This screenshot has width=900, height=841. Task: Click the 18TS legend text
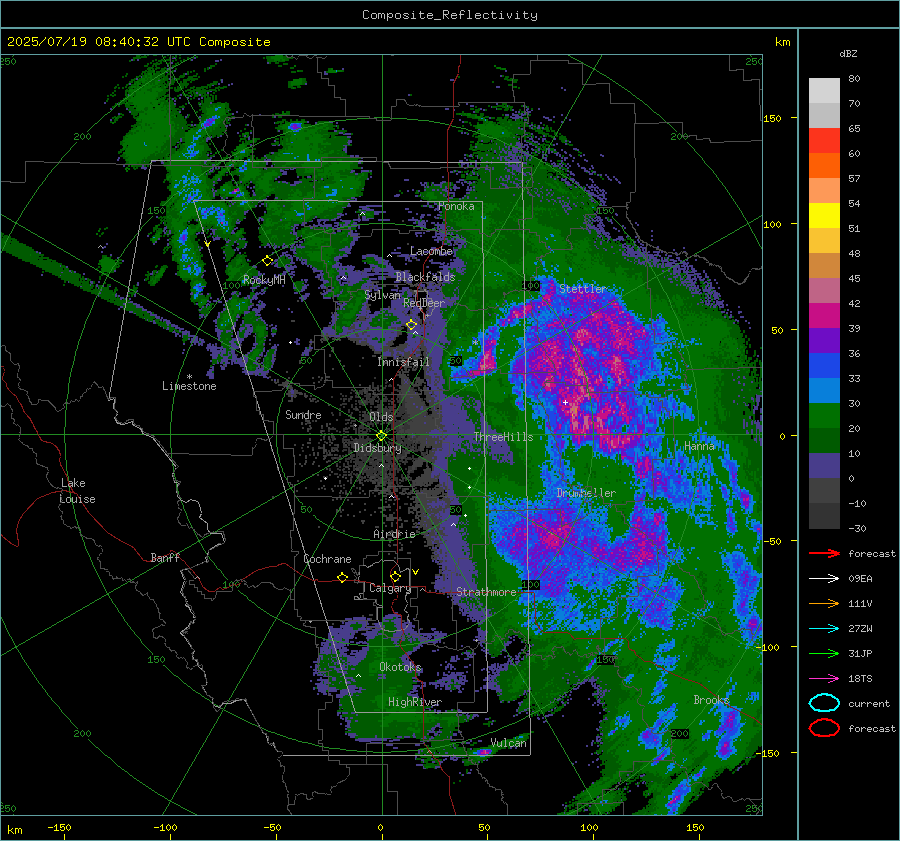click(x=860, y=679)
